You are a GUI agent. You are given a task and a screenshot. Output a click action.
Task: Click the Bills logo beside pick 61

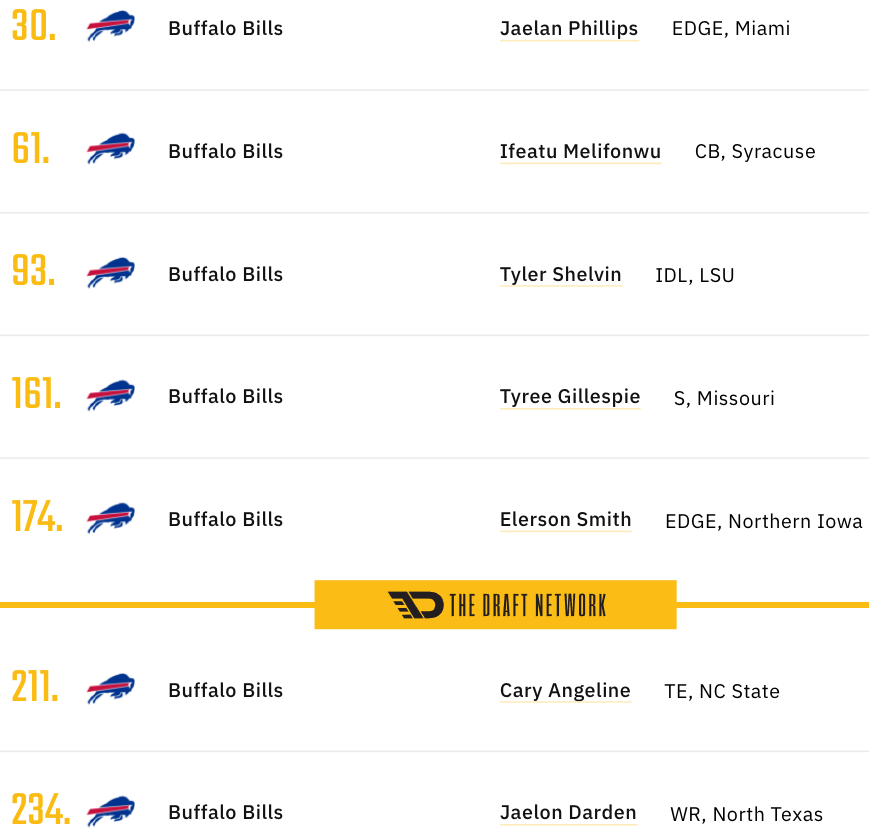tap(111, 148)
